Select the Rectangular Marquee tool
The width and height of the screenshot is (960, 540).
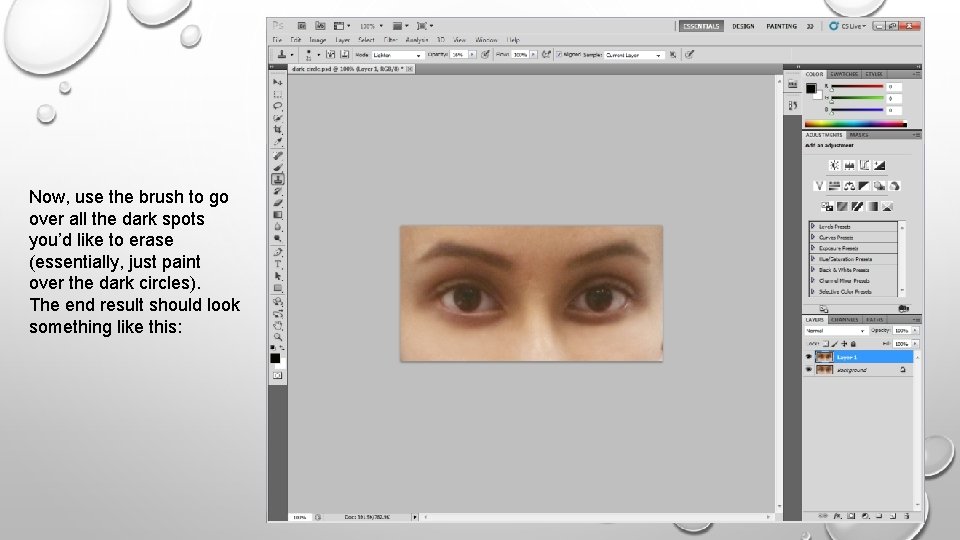coord(278,93)
